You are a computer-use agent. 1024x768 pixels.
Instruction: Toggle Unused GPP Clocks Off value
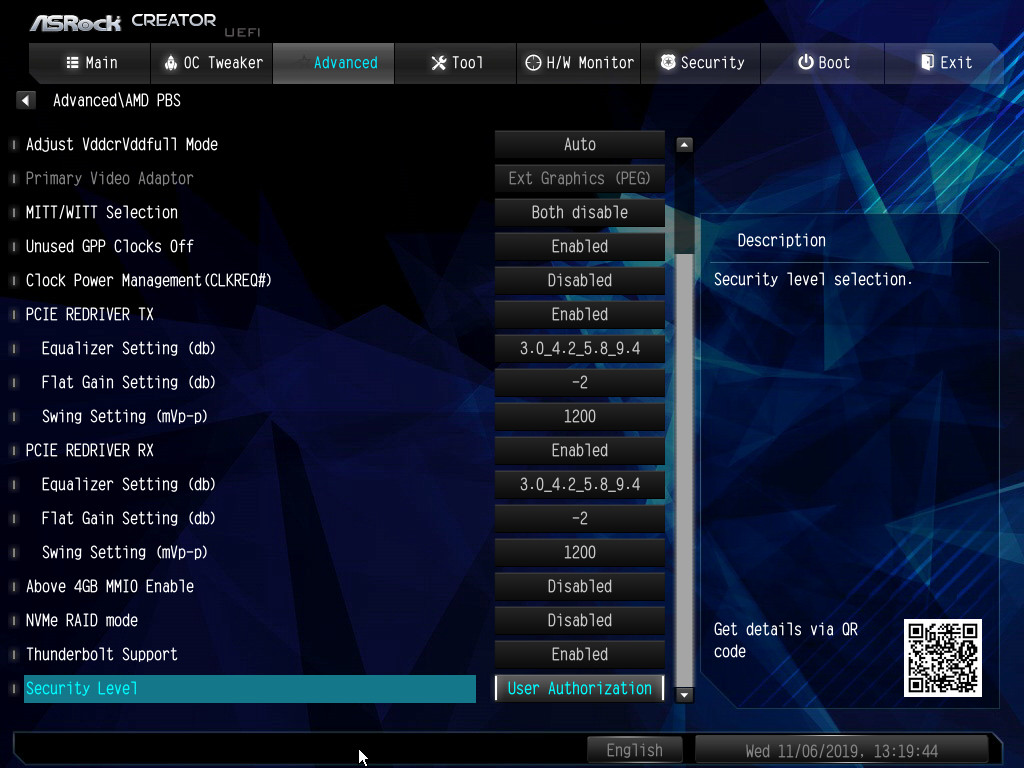point(579,246)
